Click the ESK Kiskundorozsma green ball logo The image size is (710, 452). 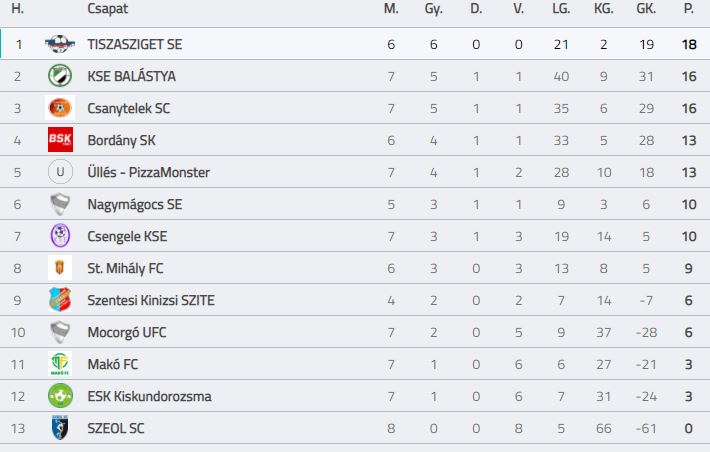[x=60, y=396]
